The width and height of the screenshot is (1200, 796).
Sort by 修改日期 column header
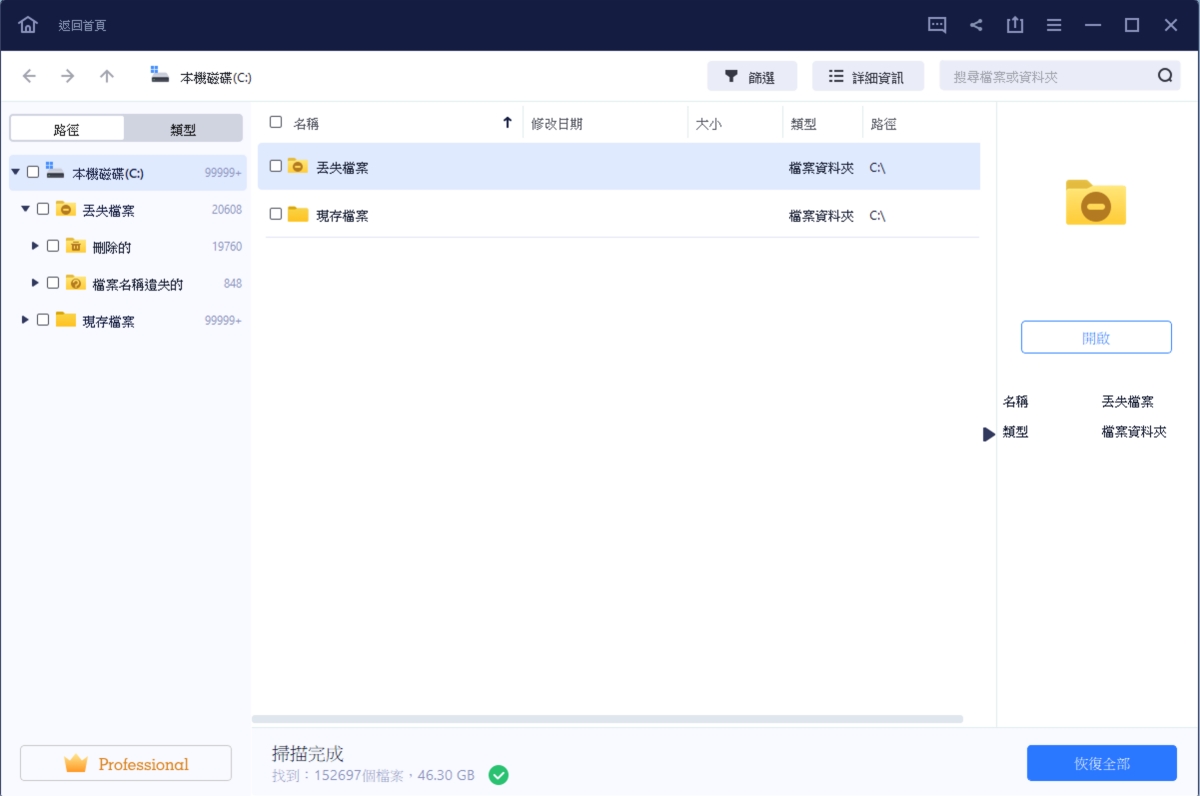pyautogui.click(x=557, y=124)
